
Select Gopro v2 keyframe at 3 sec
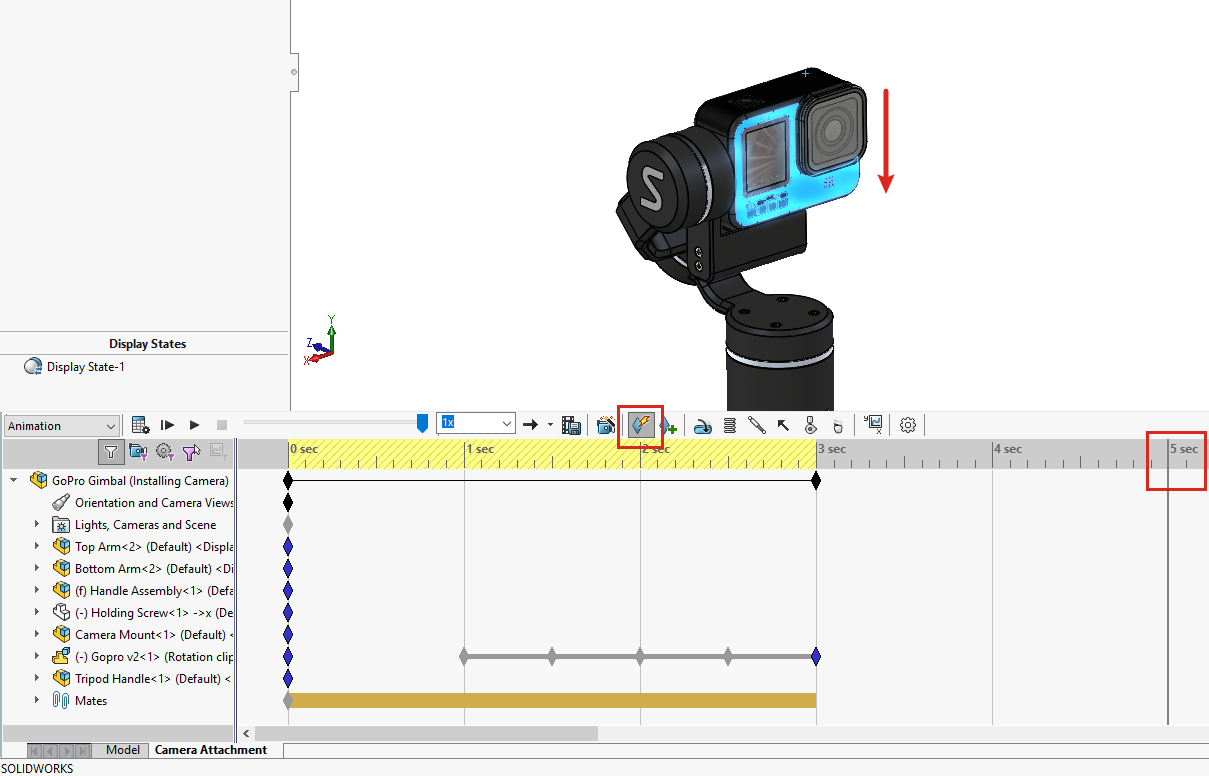point(816,657)
